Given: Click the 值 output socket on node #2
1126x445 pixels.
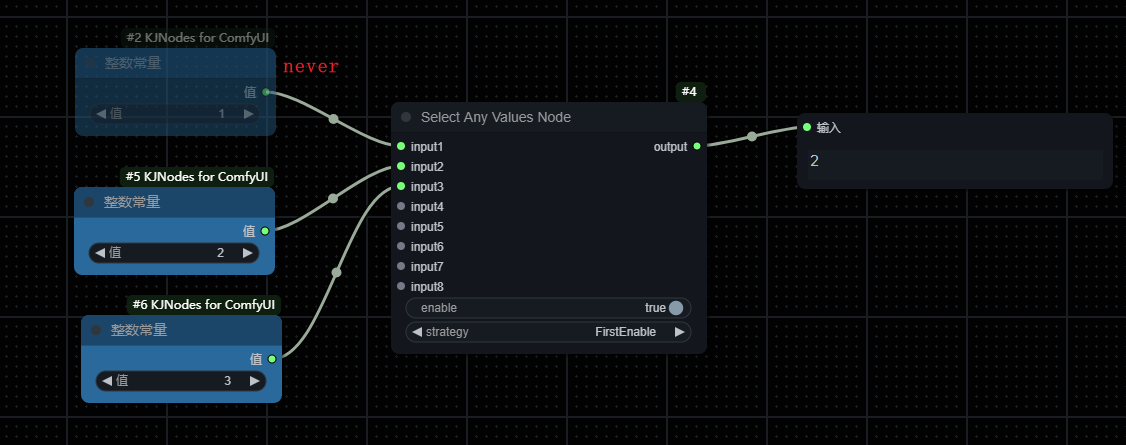Looking at the screenshot, I should (x=266, y=92).
